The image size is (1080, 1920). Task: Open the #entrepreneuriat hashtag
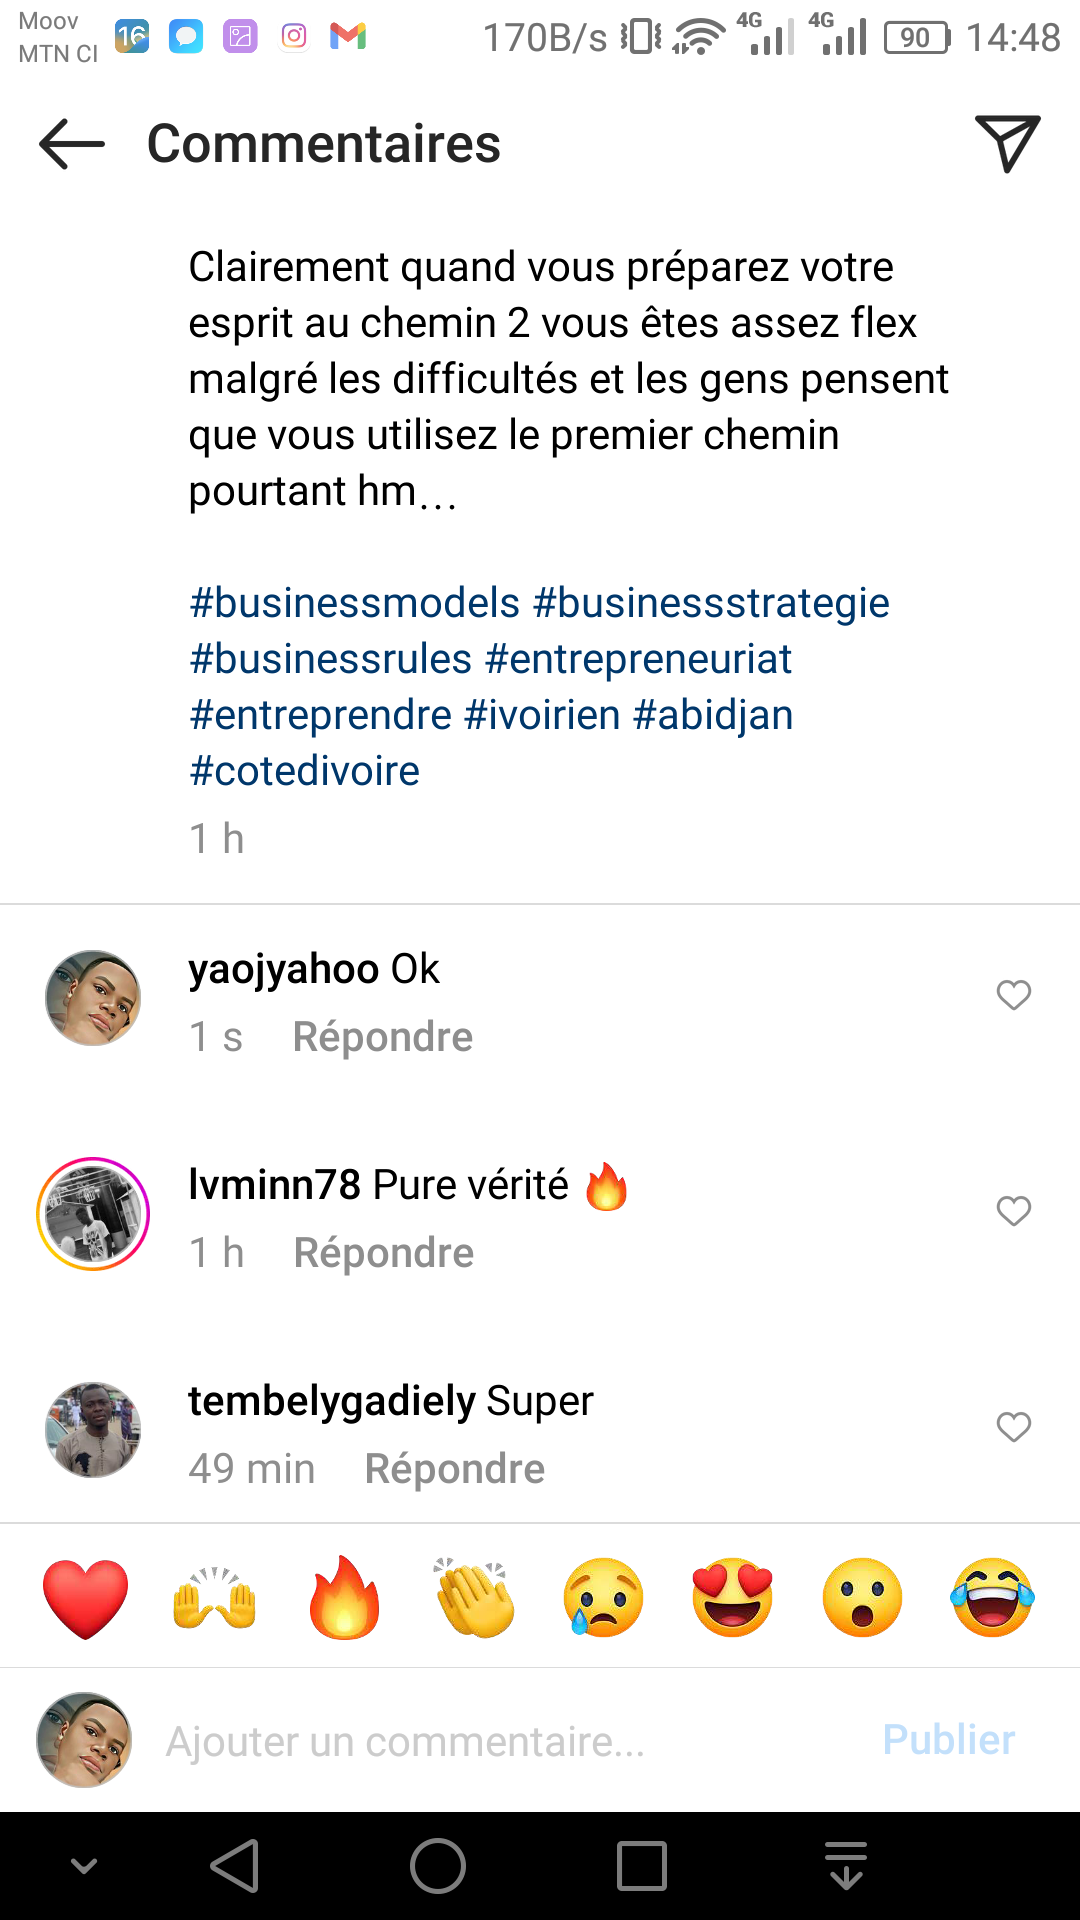click(638, 660)
